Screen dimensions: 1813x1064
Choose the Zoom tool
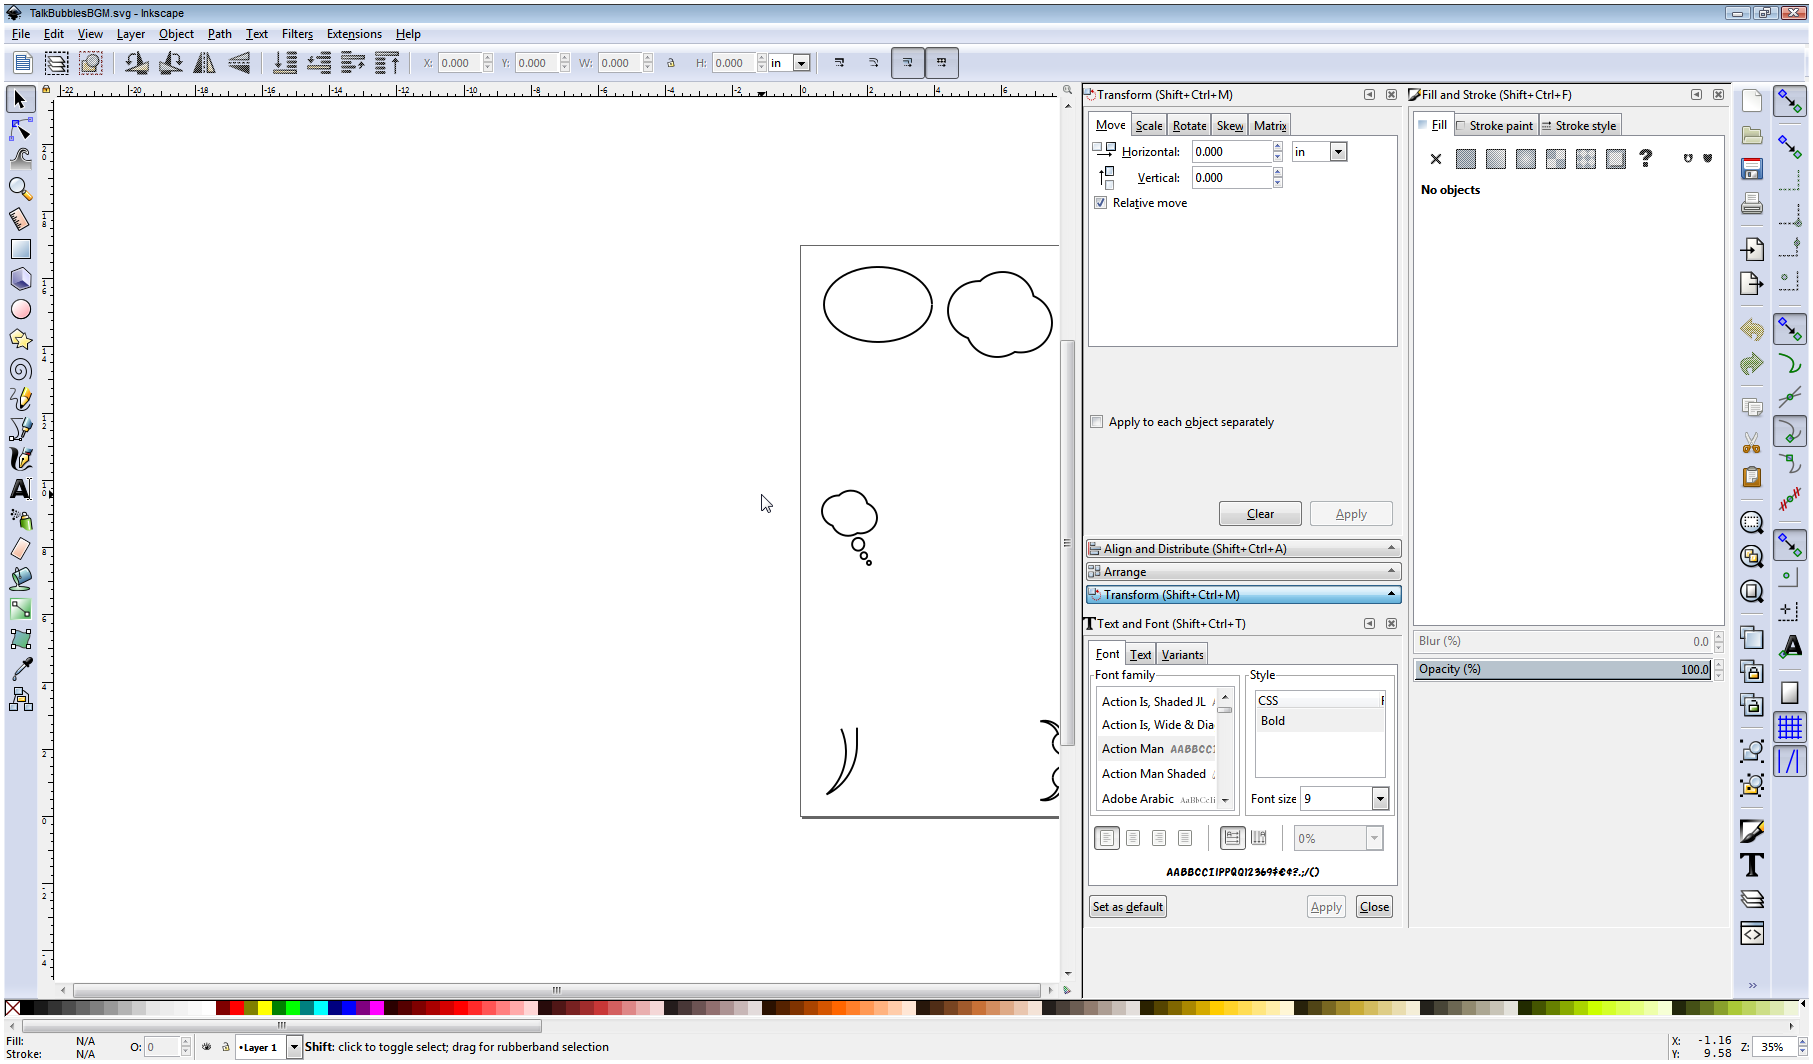[x=20, y=188]
